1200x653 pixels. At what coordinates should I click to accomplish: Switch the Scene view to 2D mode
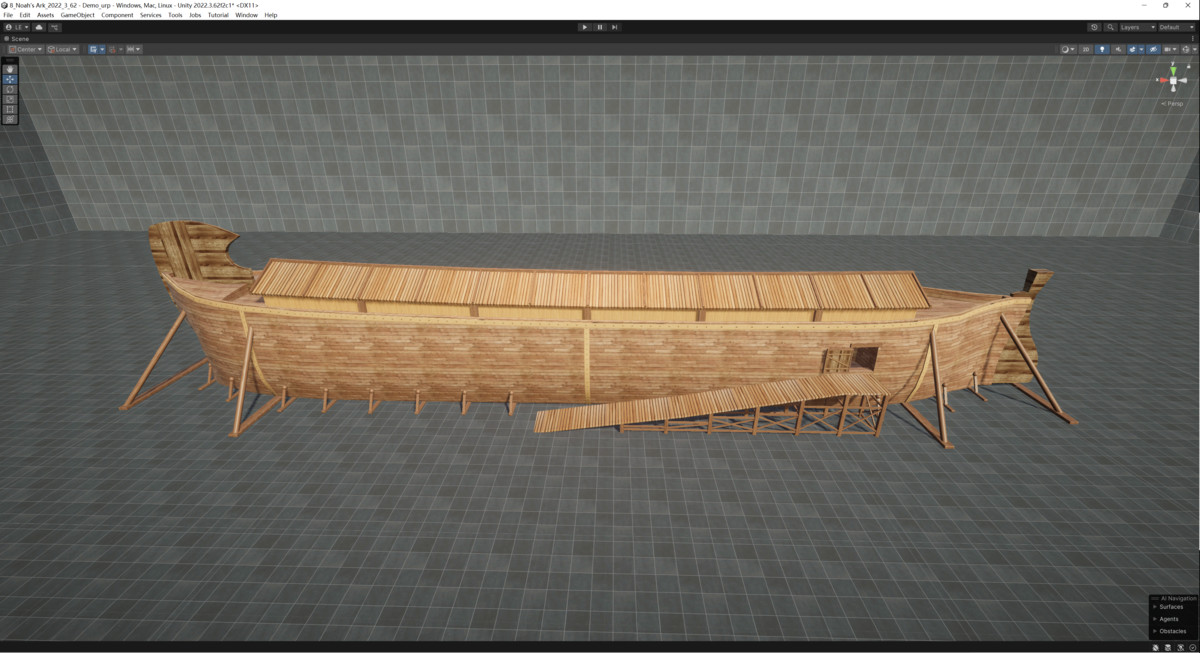click(1085, 49)
